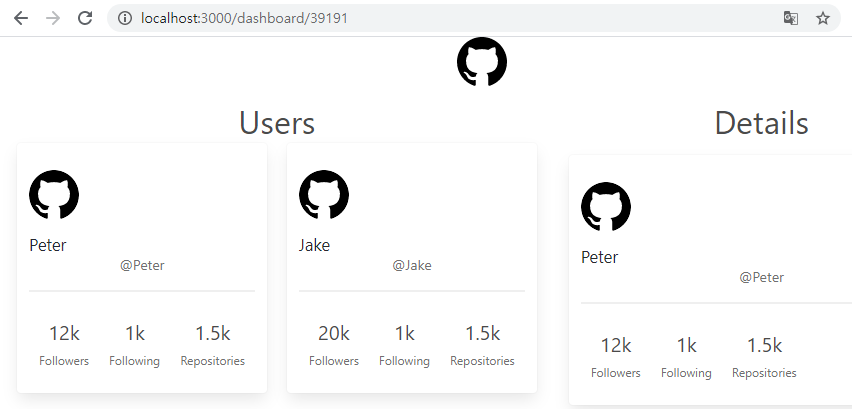Click the @Jake handle
Image resolution: width=852 pixels, height=409 pixels.
click(x=412, y=266)
